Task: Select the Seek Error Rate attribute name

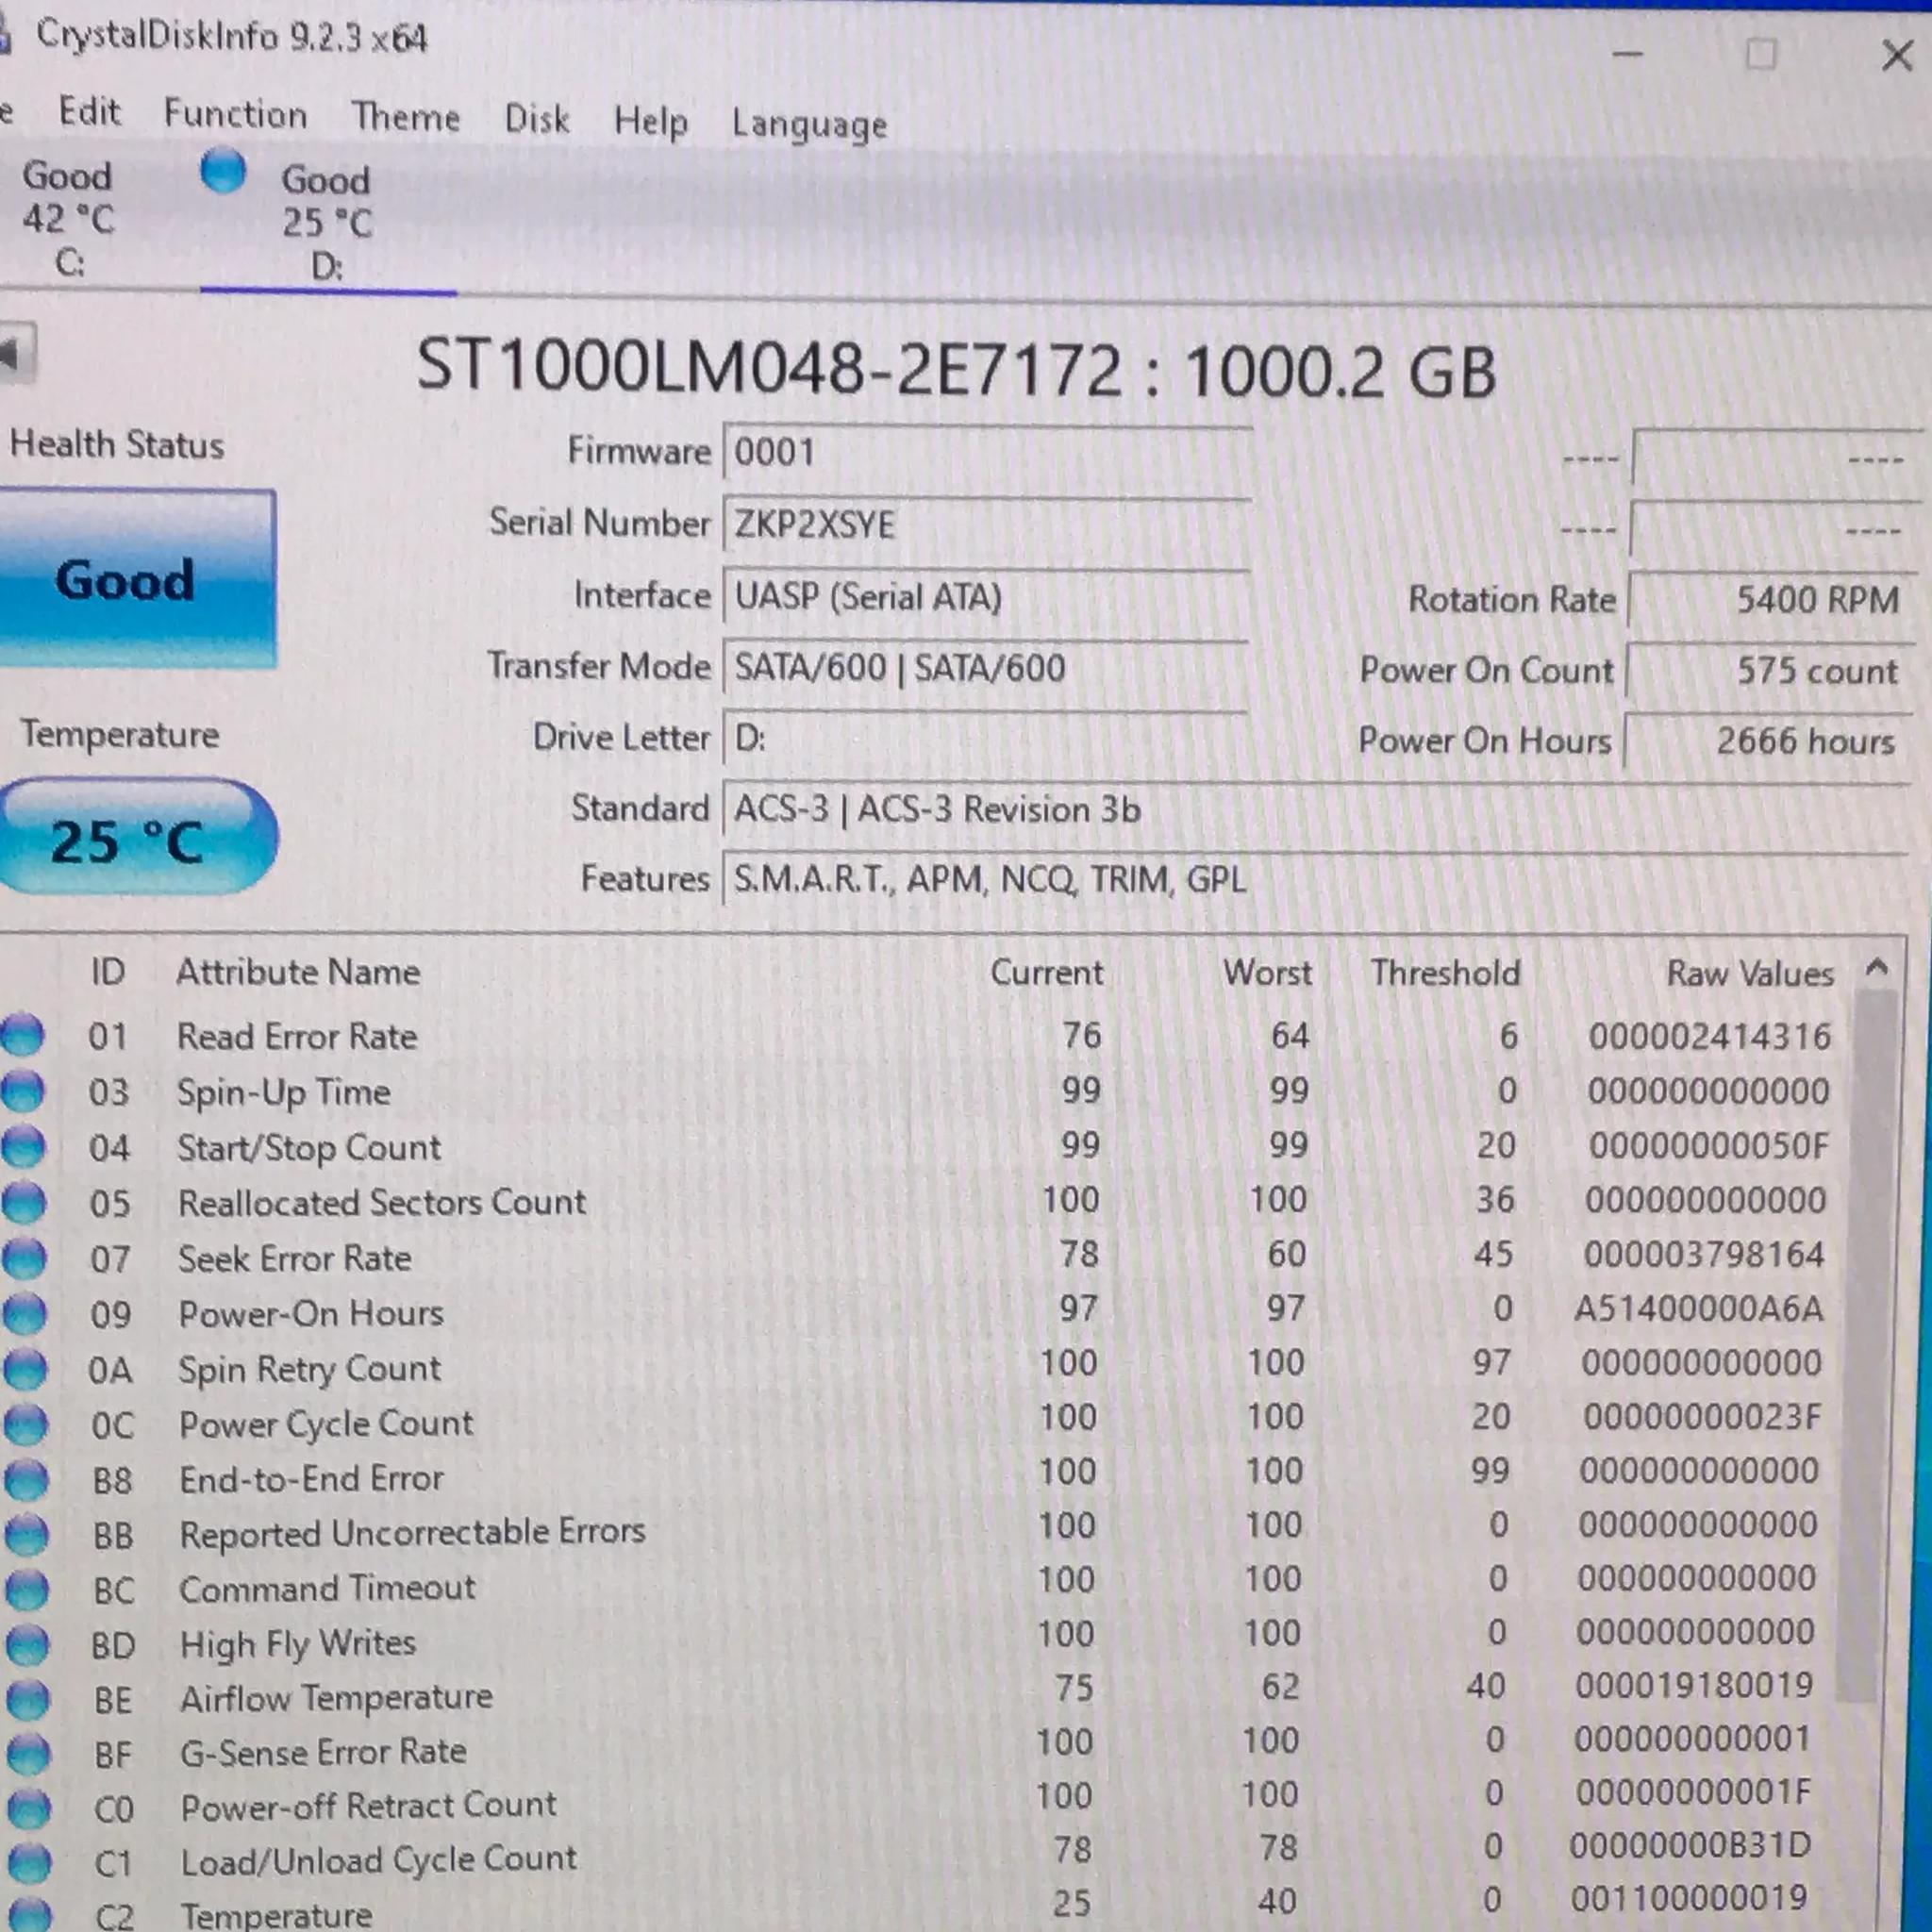Action: point(295,1258)
